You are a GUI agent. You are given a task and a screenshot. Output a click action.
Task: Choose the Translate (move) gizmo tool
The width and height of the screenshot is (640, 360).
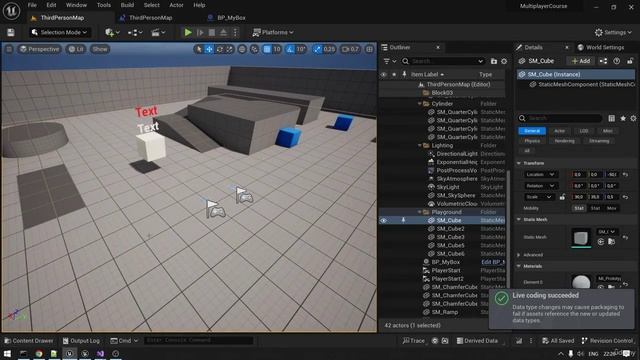click(x=209, y=49)
